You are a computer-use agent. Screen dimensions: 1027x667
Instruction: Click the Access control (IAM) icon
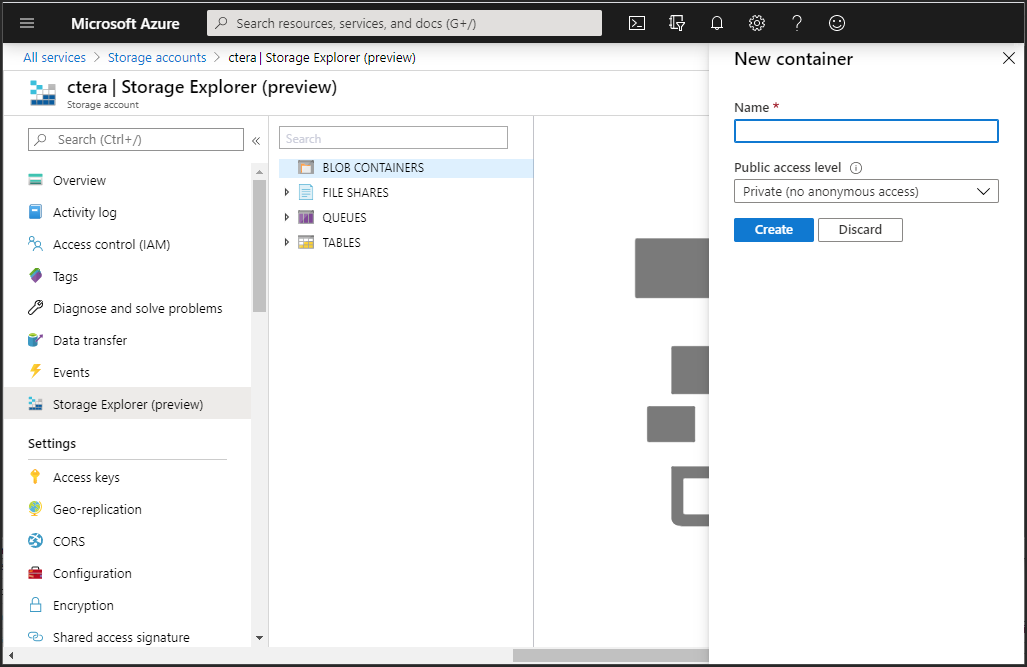point(35,244)
